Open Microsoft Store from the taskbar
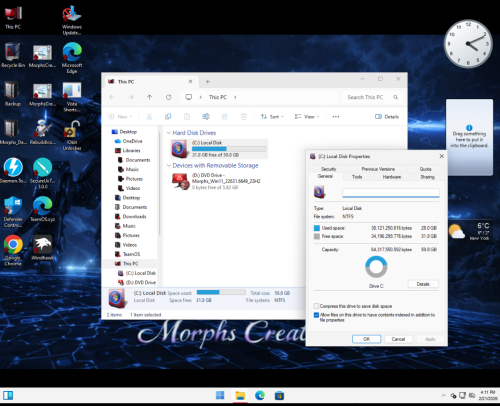Image resolution: width=500 pixels, height=406 pixels. [279, 396]
